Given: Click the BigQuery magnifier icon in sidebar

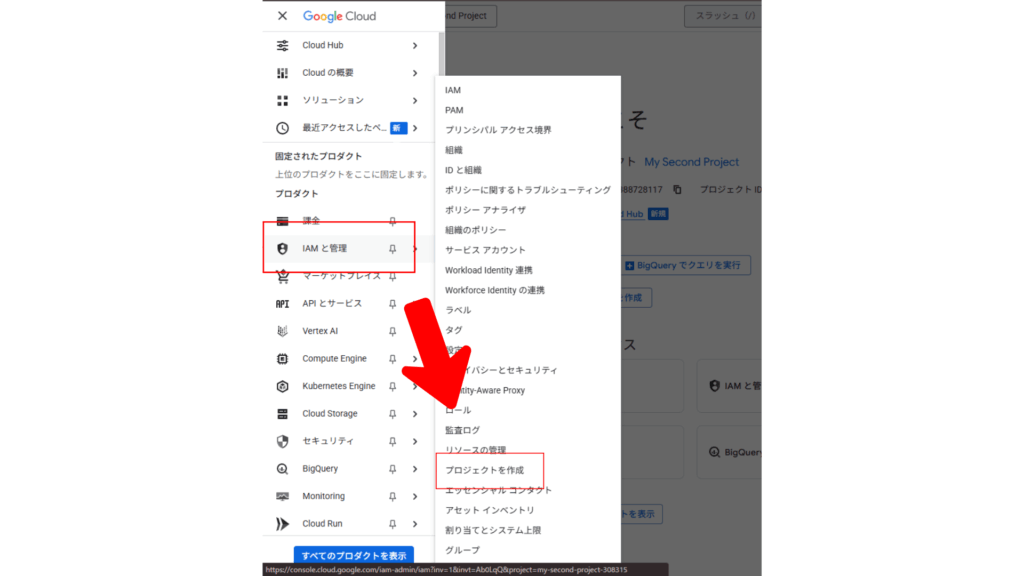Looking at the screenshot, I should pyautogui.click(x=282, y=469).
